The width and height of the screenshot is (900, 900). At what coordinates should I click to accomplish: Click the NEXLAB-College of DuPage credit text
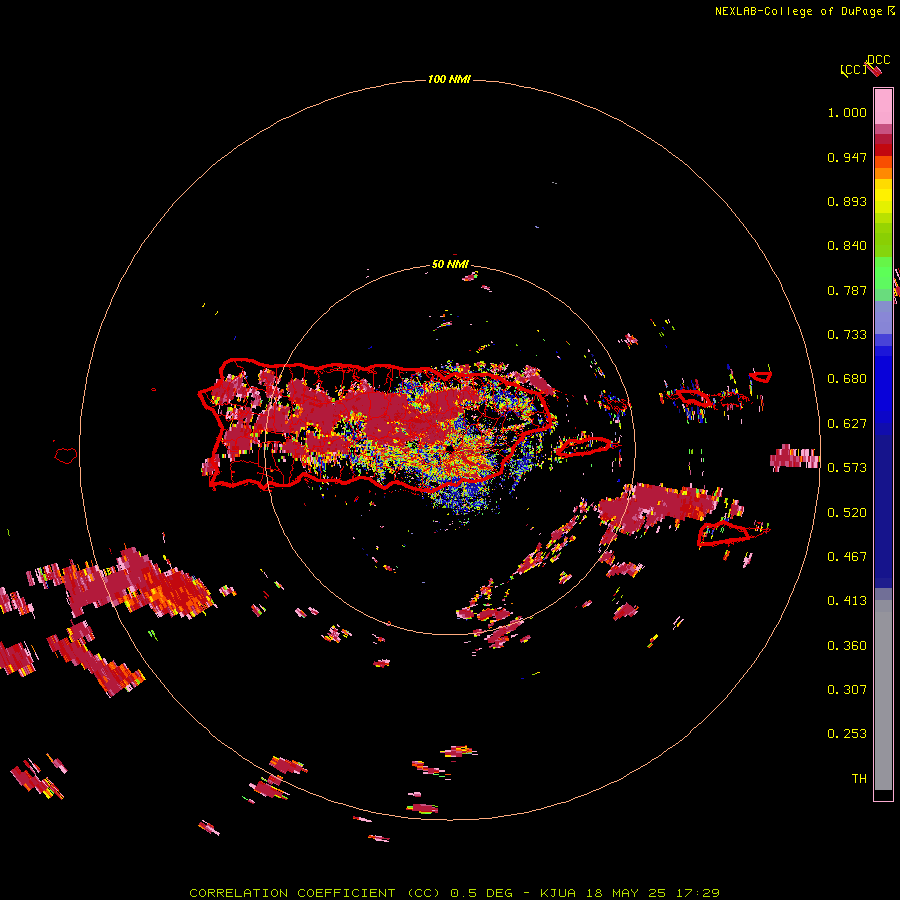798,11
